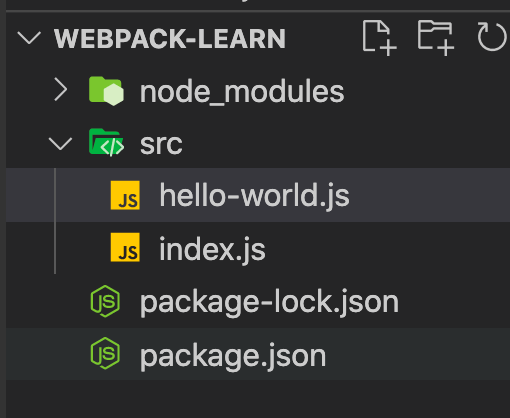The width and height of the screenshot is (510, 418).
Task: Click the New File icon
Action: pos(379,38)
